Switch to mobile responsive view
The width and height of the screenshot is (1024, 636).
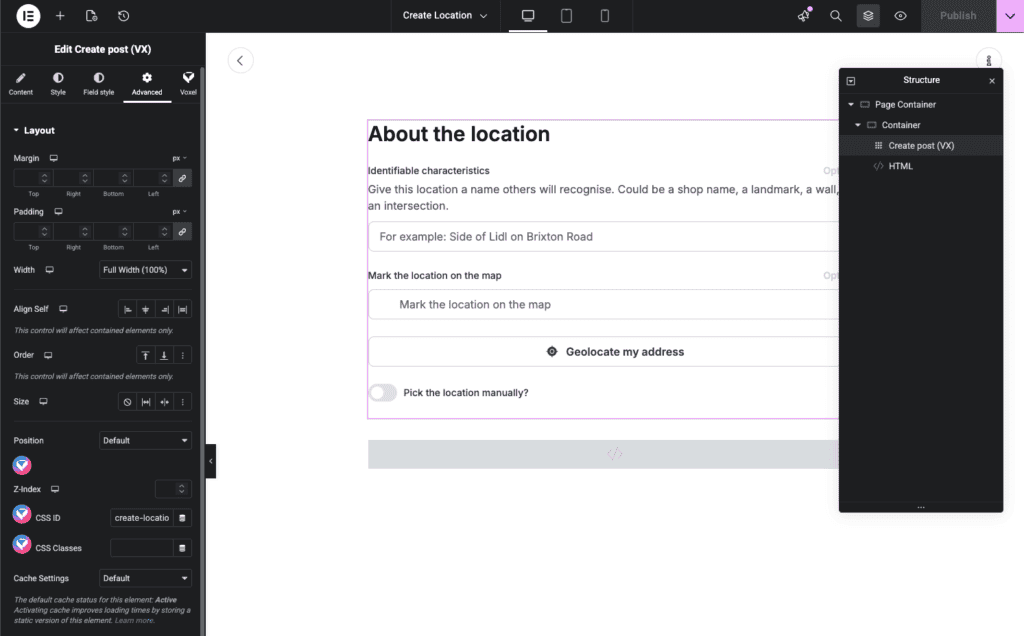605,16
